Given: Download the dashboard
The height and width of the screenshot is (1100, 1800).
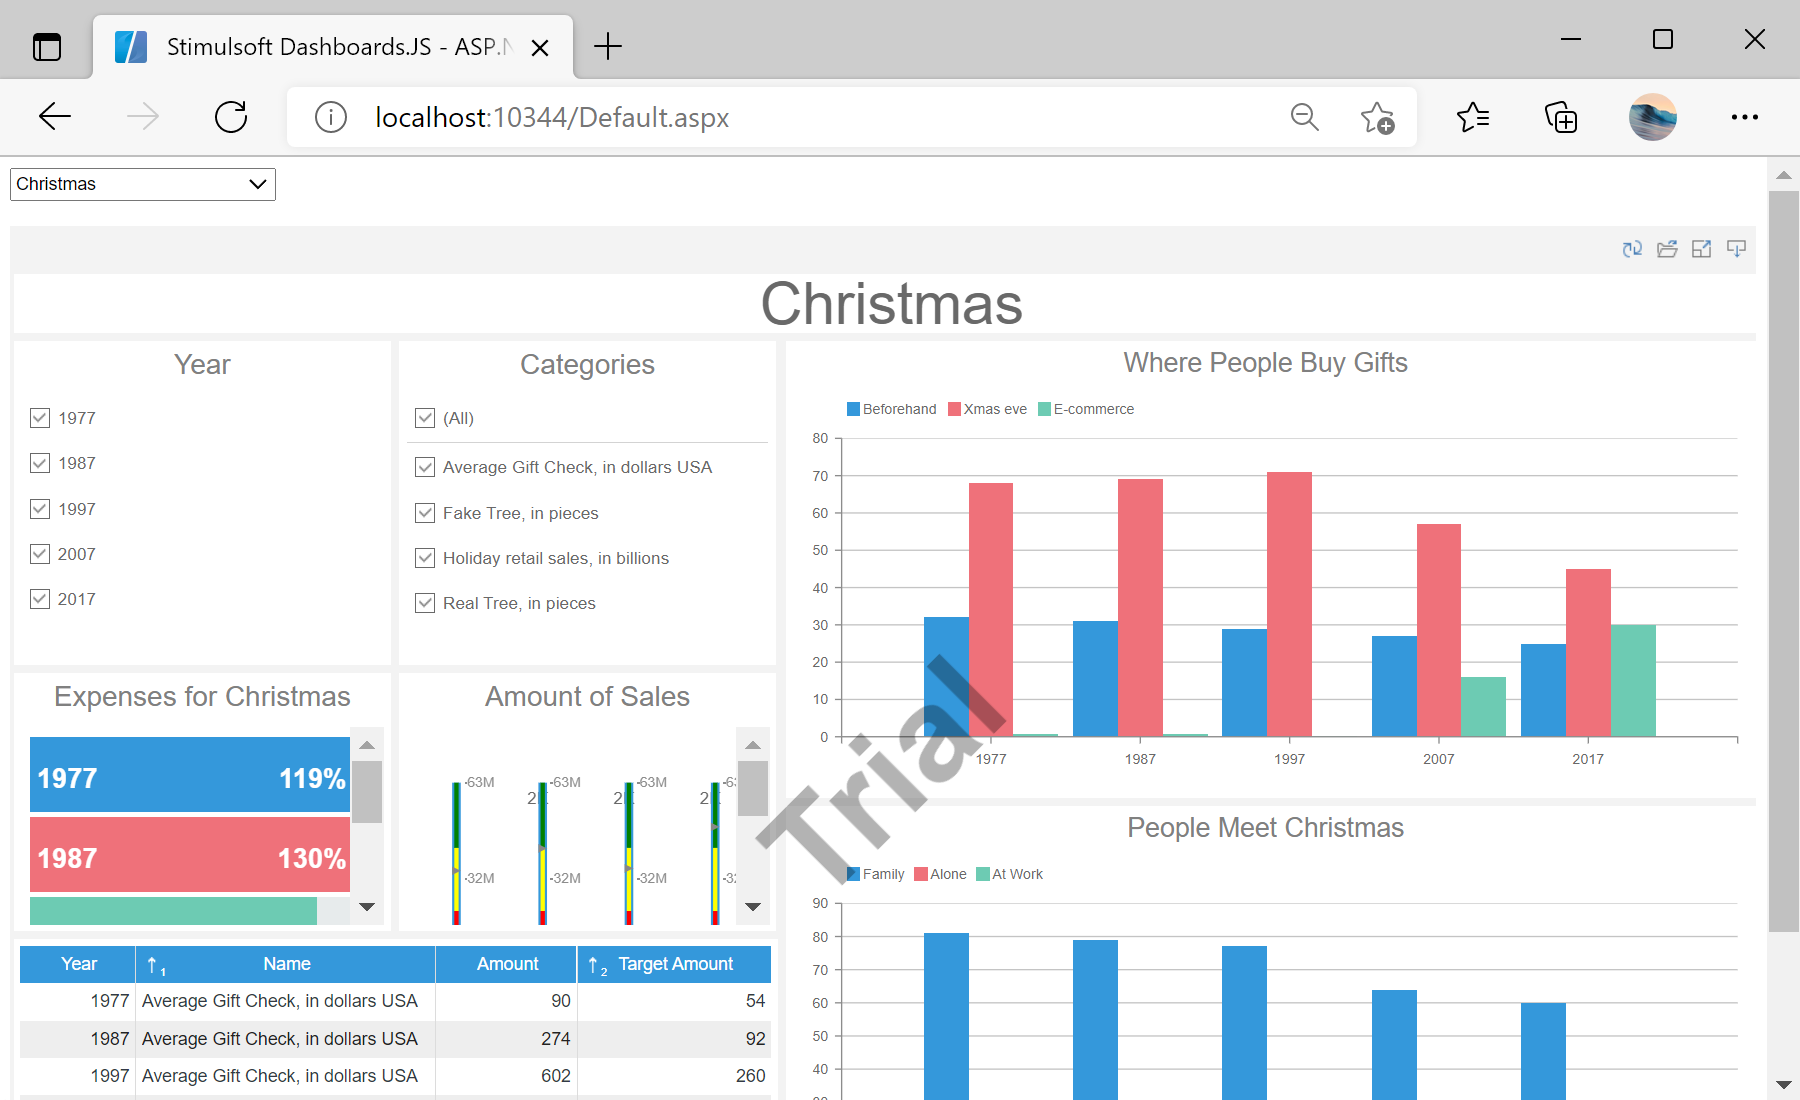Looking at the screenshot, I should [x=1735, y=248].
